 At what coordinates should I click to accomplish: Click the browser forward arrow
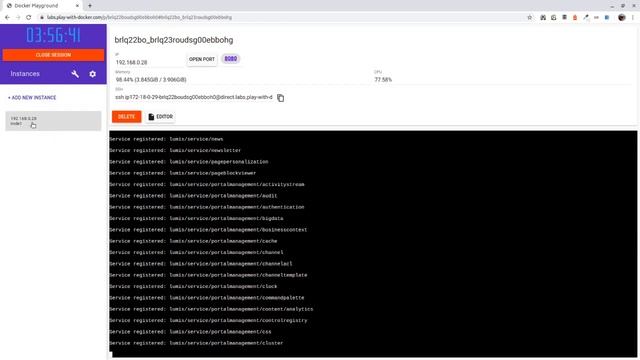tap(18, 17)
